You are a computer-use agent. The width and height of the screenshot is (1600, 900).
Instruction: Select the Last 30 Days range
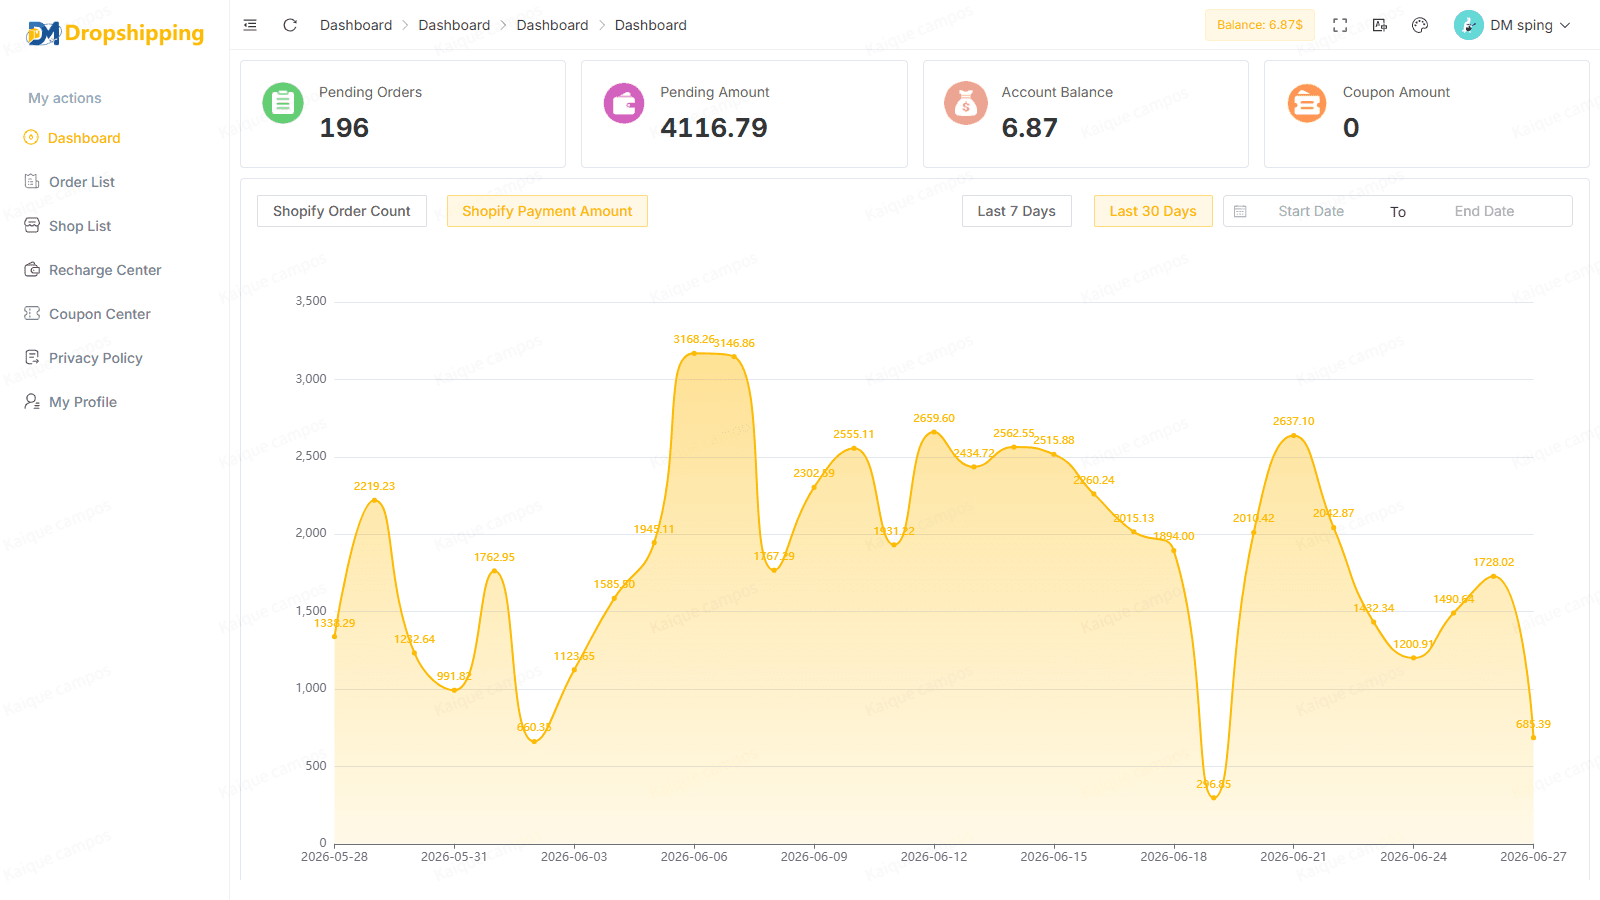1153,211
